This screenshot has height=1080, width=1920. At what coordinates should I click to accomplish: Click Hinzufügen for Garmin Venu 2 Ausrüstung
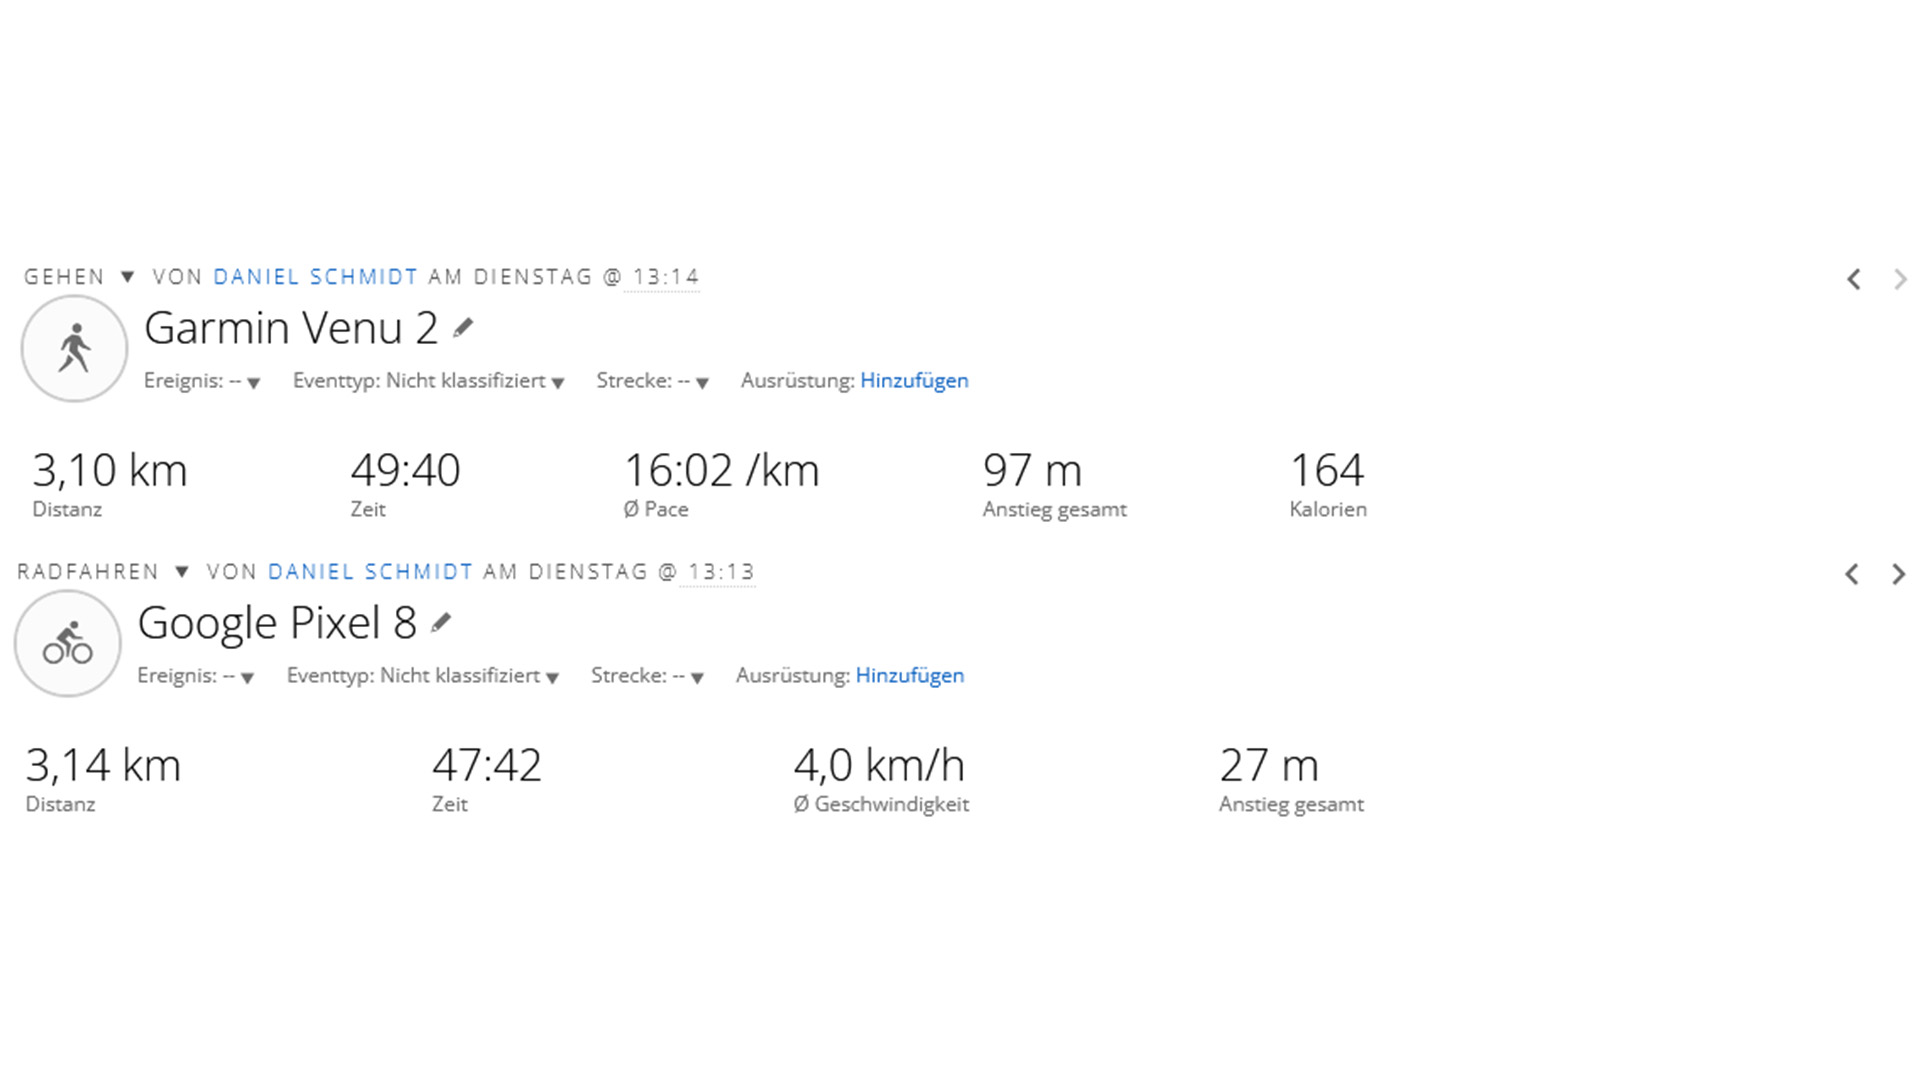tap(914, 380)
